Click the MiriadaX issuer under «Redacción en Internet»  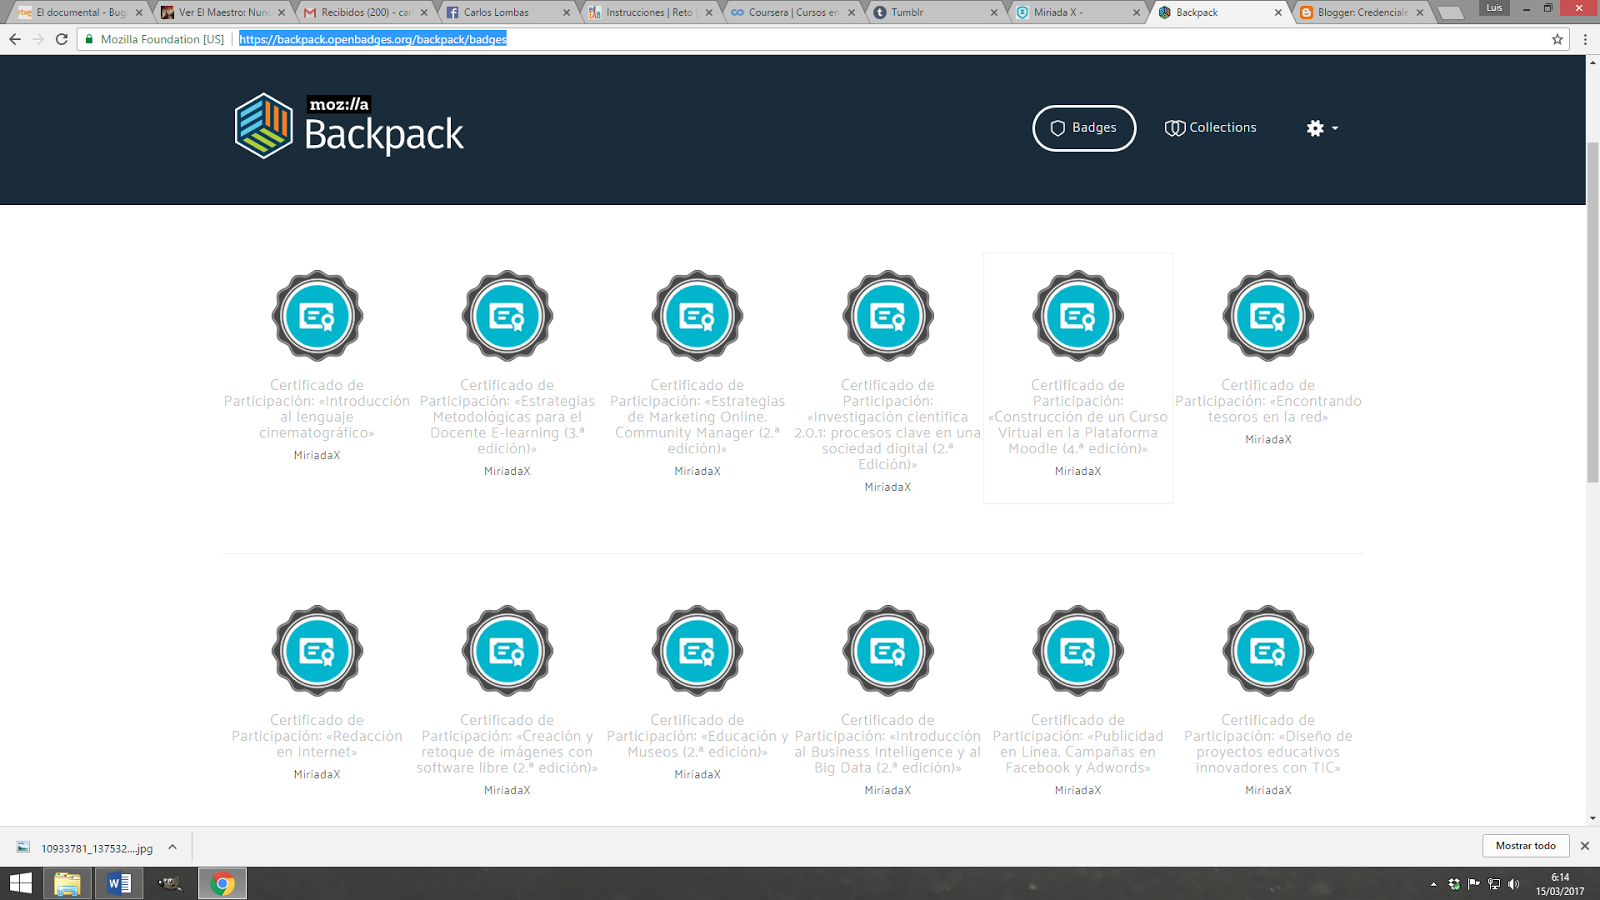[317, 775]
